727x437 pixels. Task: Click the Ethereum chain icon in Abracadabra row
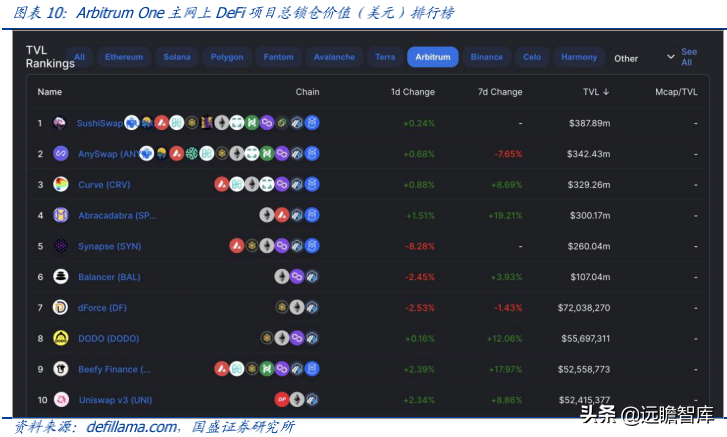pos(267,215)
